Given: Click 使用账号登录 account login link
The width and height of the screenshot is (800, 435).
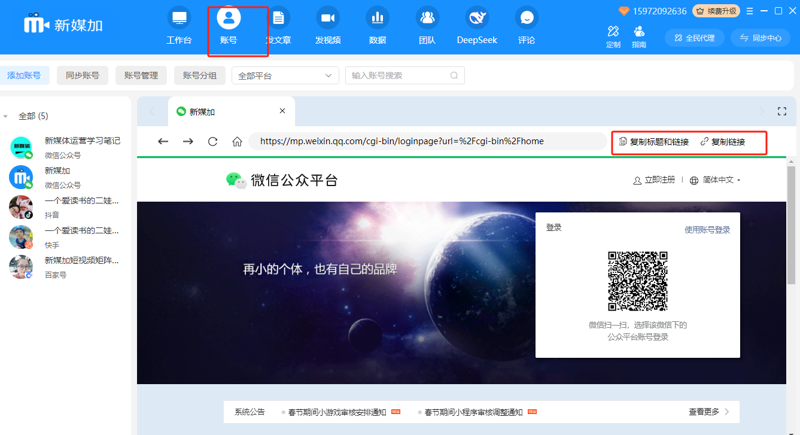Looking at the screenshot, I should (707, 230).
